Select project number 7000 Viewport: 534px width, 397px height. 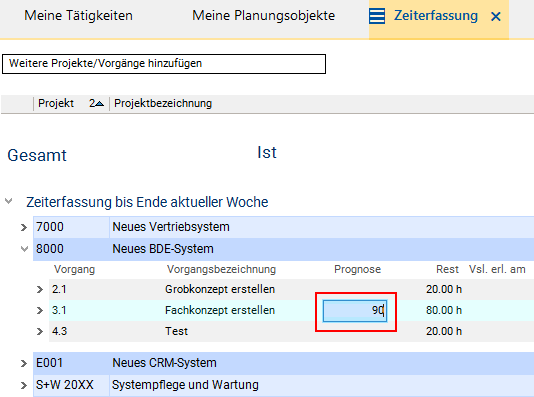50,227
